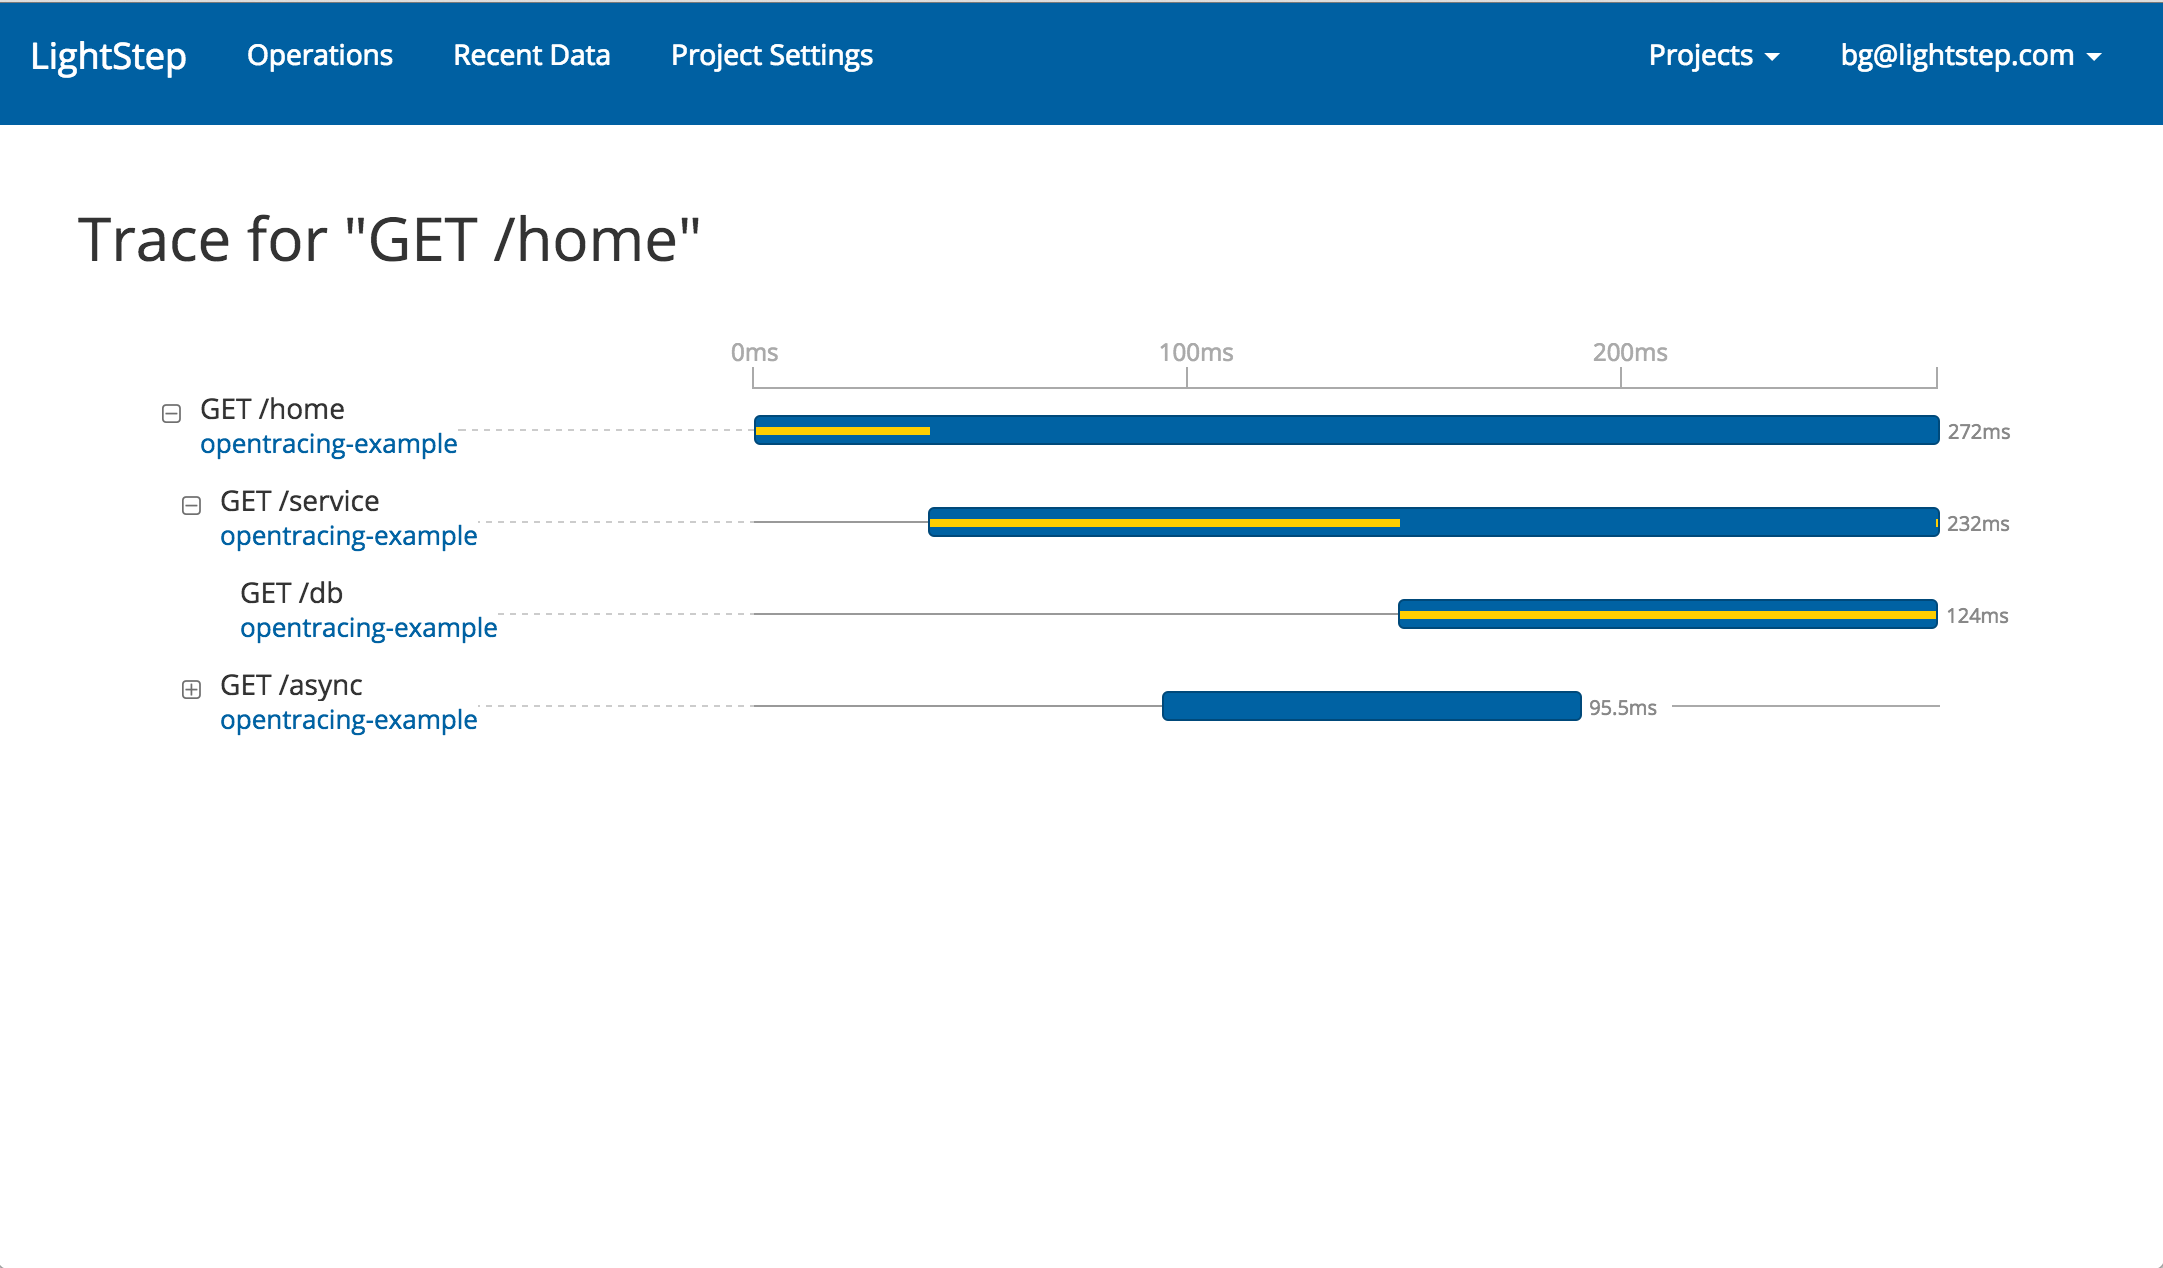The height and width of the screenshot is (1268, 2163).
Task: Select the 124ms GET /db span bar
Action: point(1667,614)
